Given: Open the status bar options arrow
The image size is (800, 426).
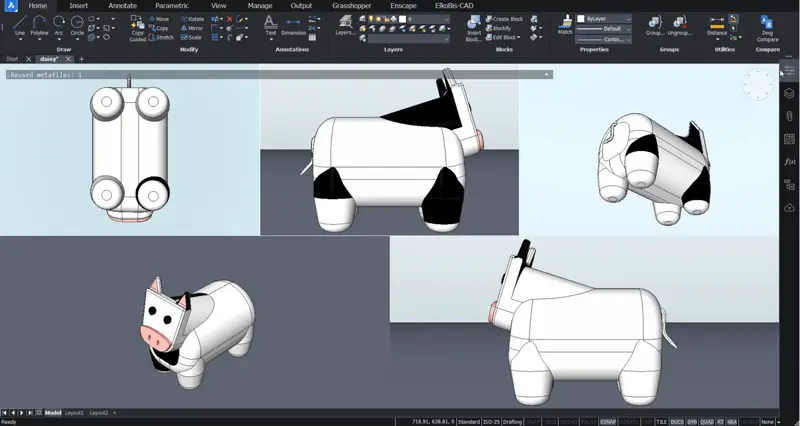Looking at the screenshot, I should 778,422.
